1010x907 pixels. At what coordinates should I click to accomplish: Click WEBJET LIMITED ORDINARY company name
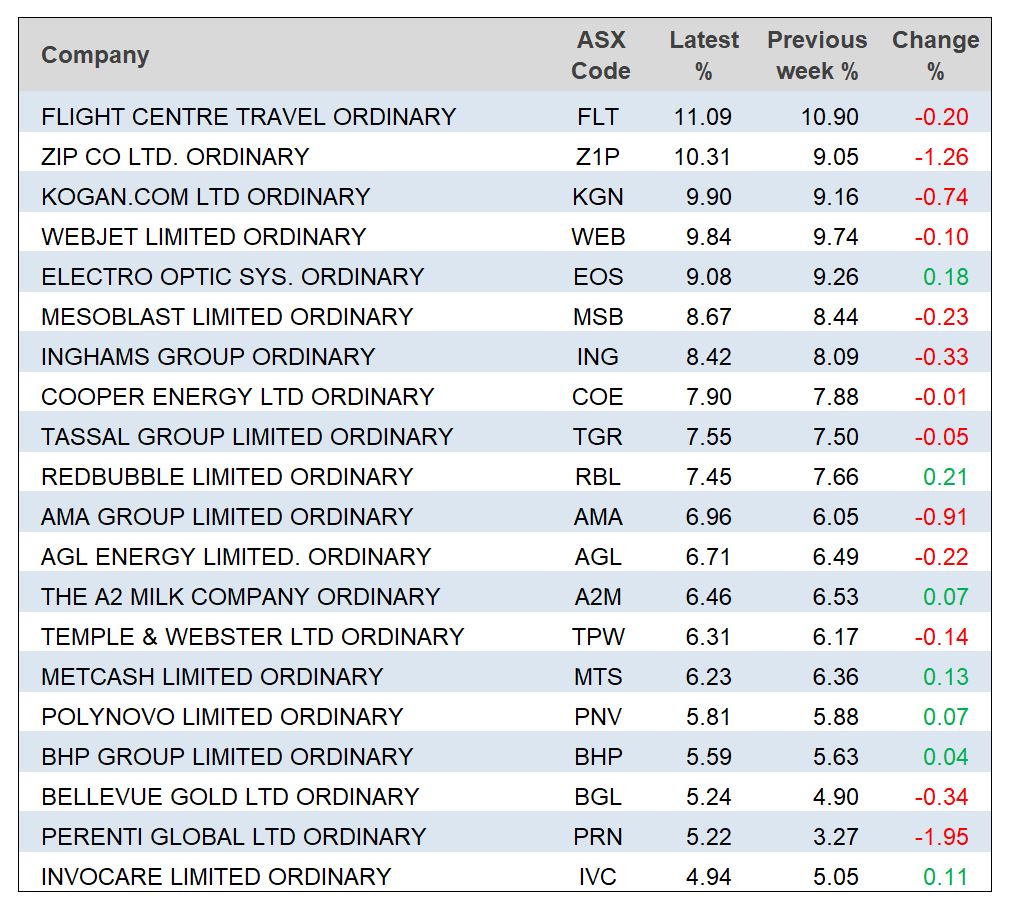203,237
